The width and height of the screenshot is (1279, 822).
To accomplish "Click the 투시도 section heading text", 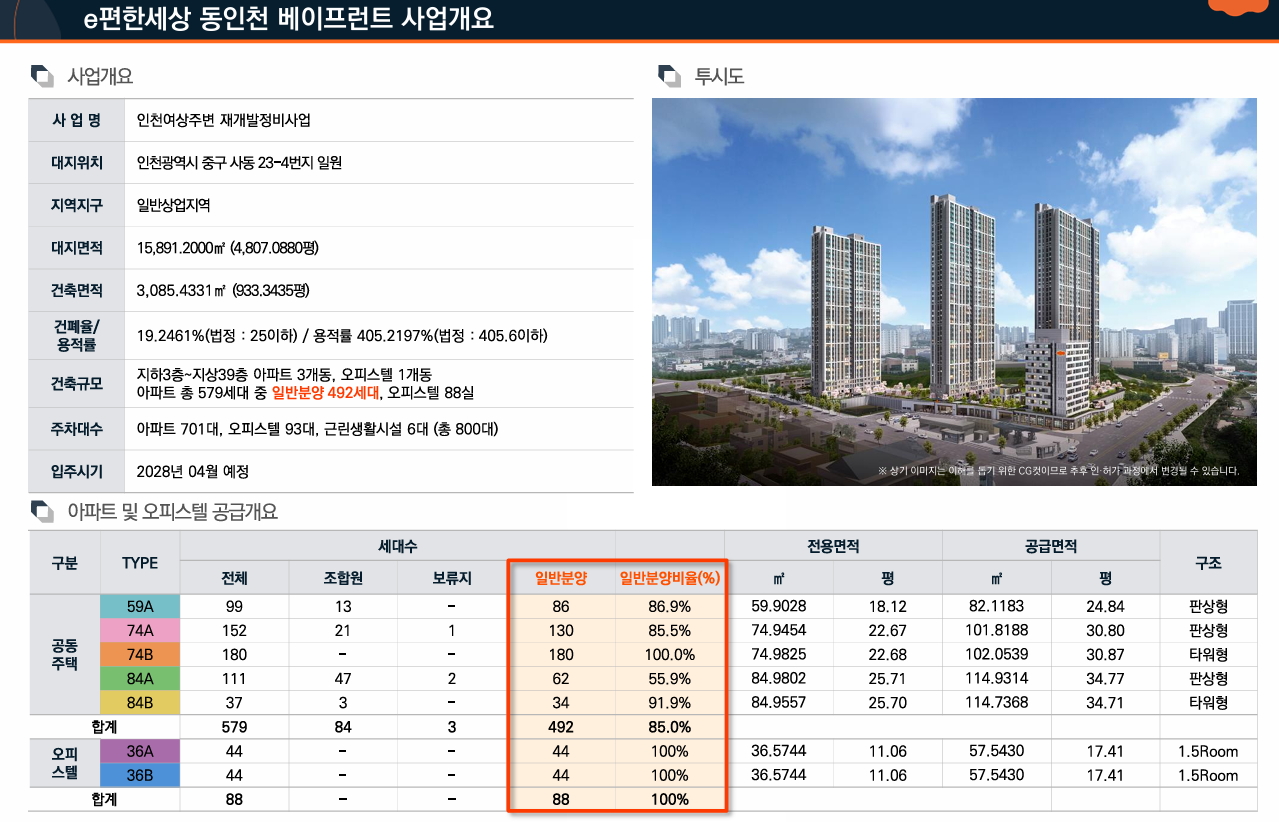I will [x=720, y=76].
